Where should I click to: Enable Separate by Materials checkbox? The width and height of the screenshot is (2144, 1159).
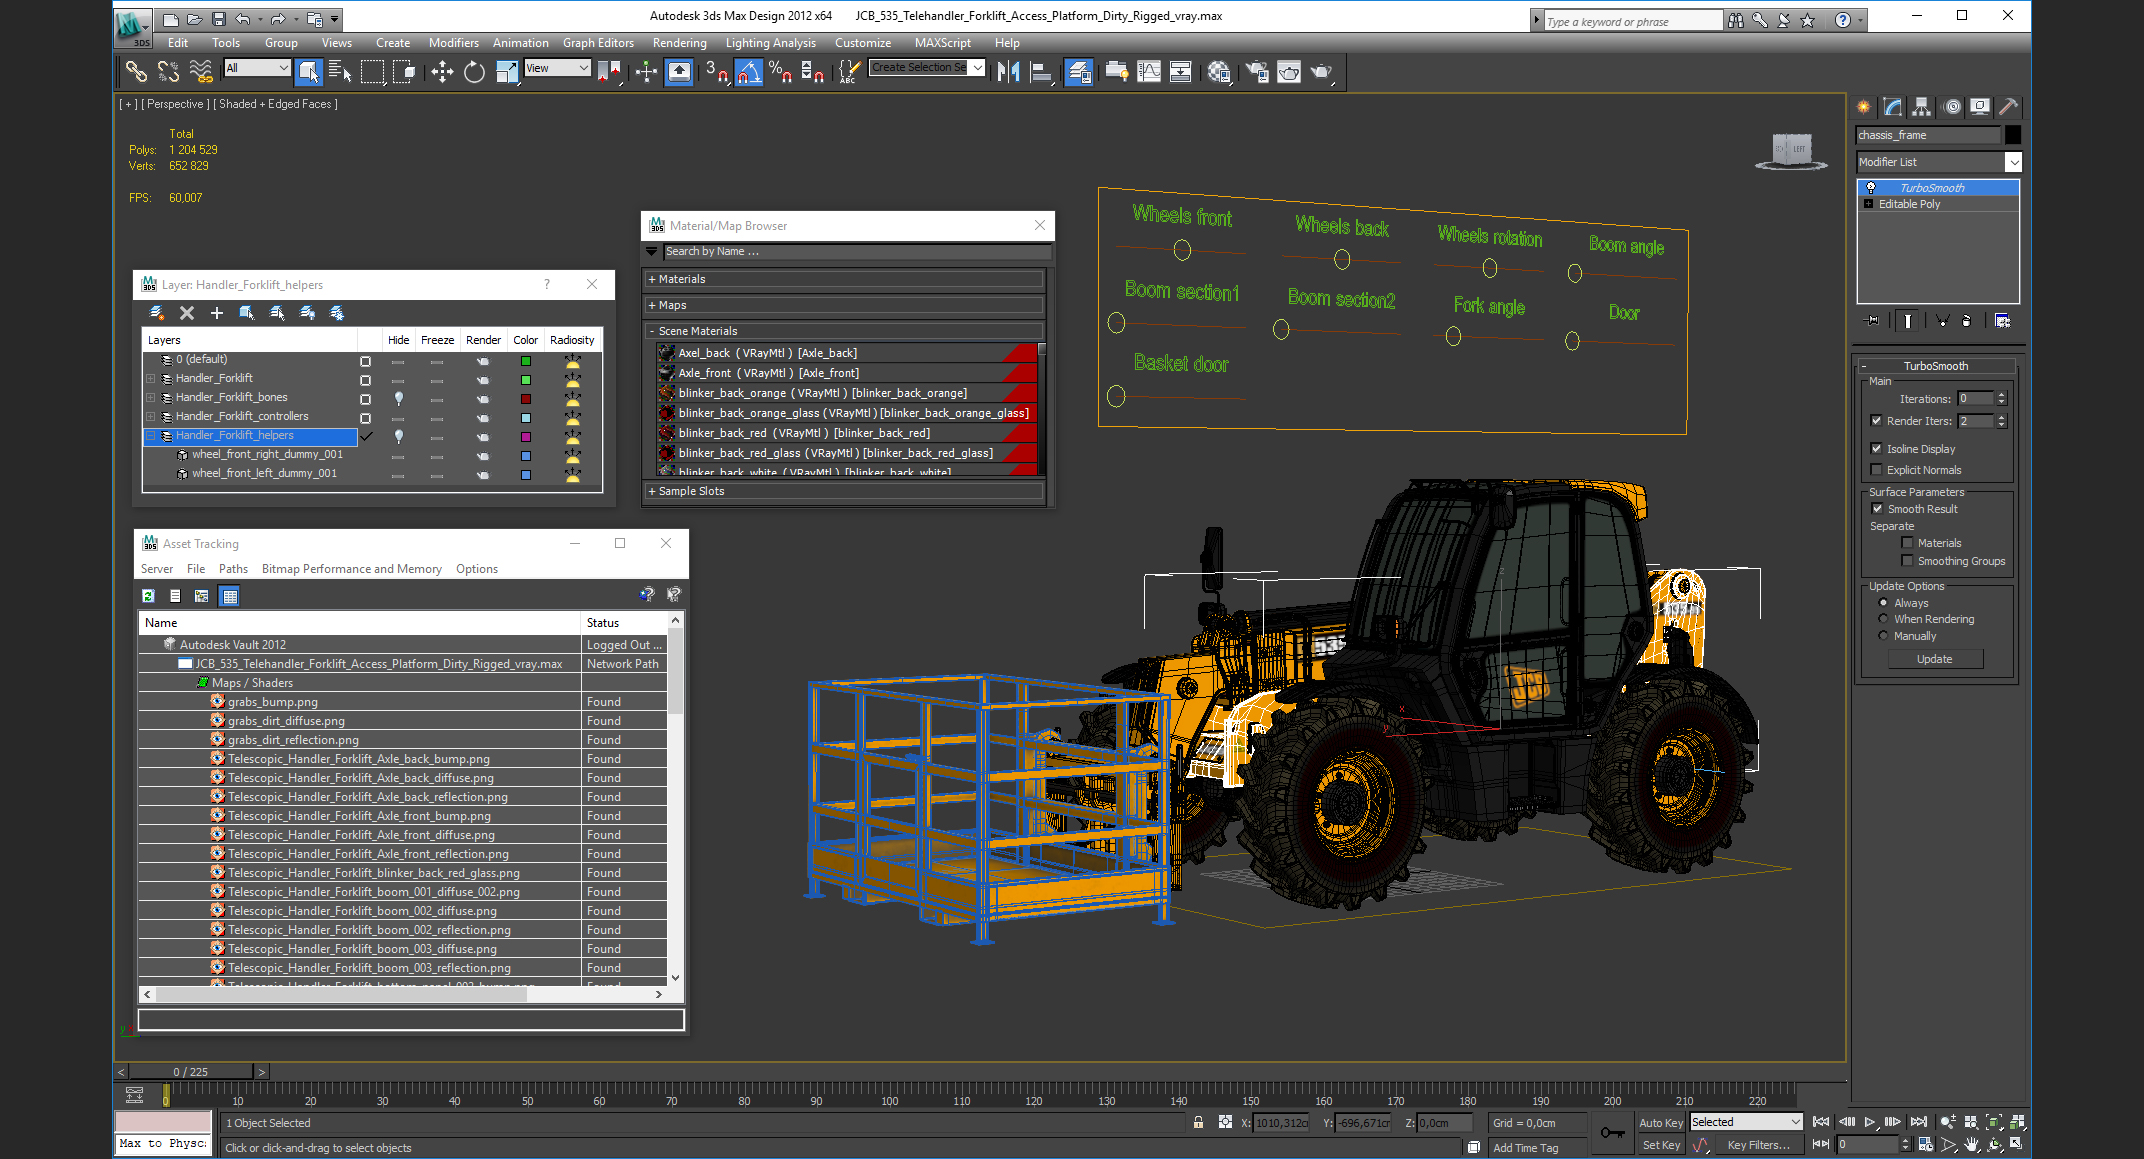[1908, 543]
